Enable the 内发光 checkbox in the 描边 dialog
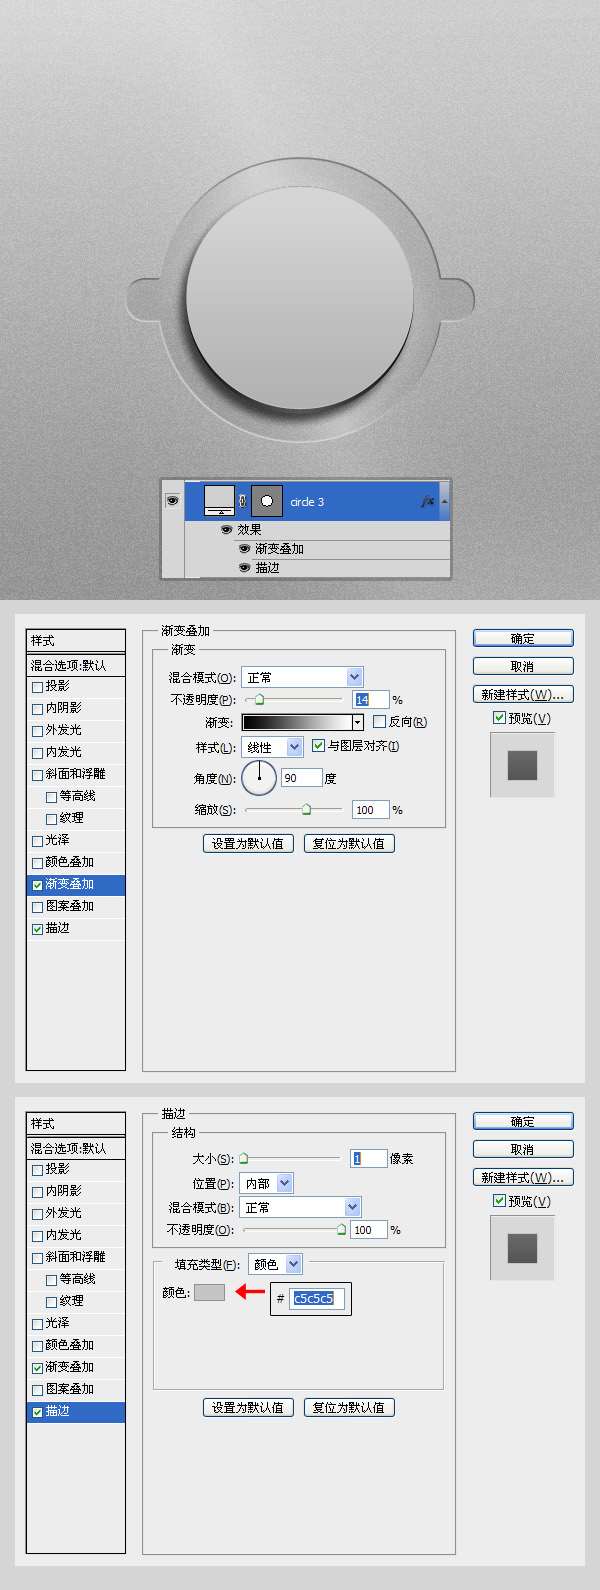 point(38,1236)
